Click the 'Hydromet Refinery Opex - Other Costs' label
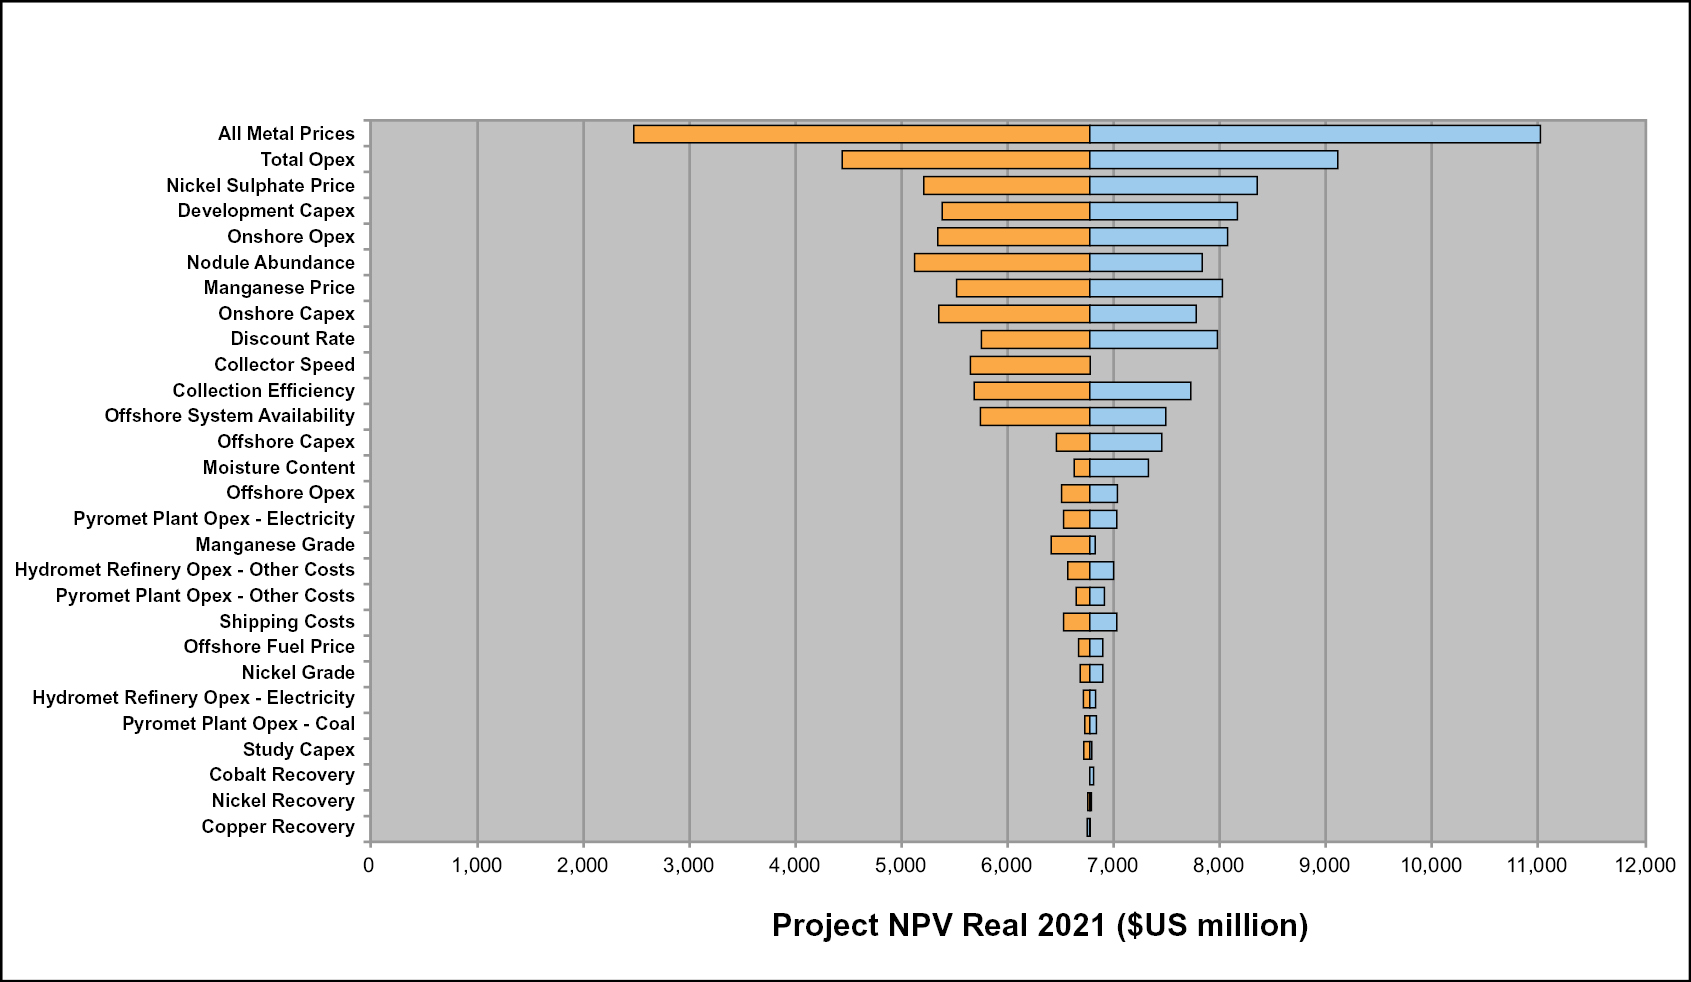 pos(185,570)
